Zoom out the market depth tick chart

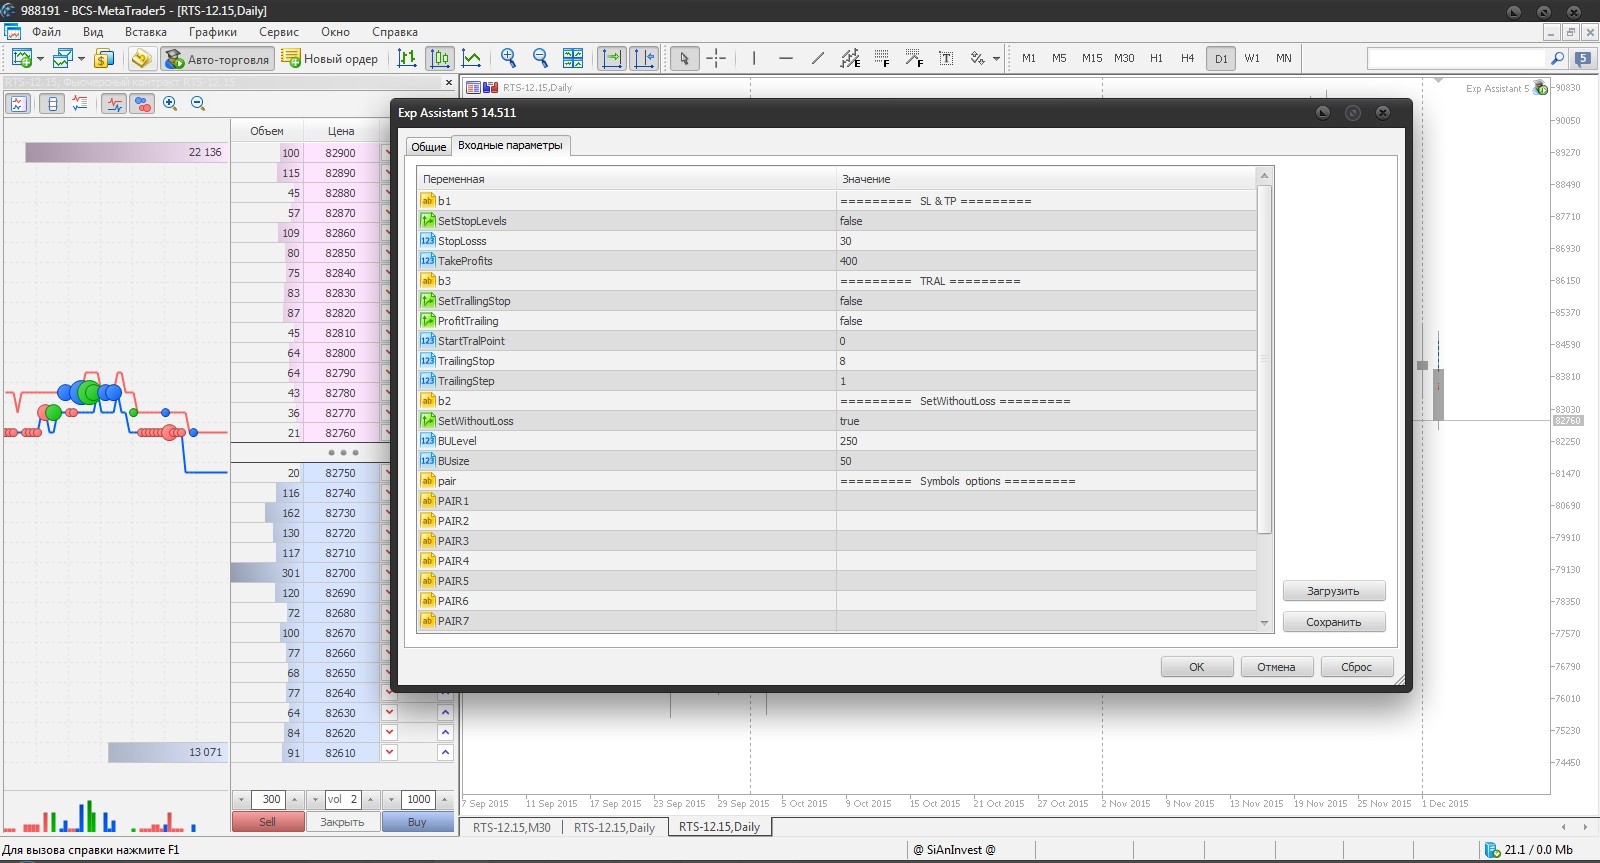coord(198,103)
